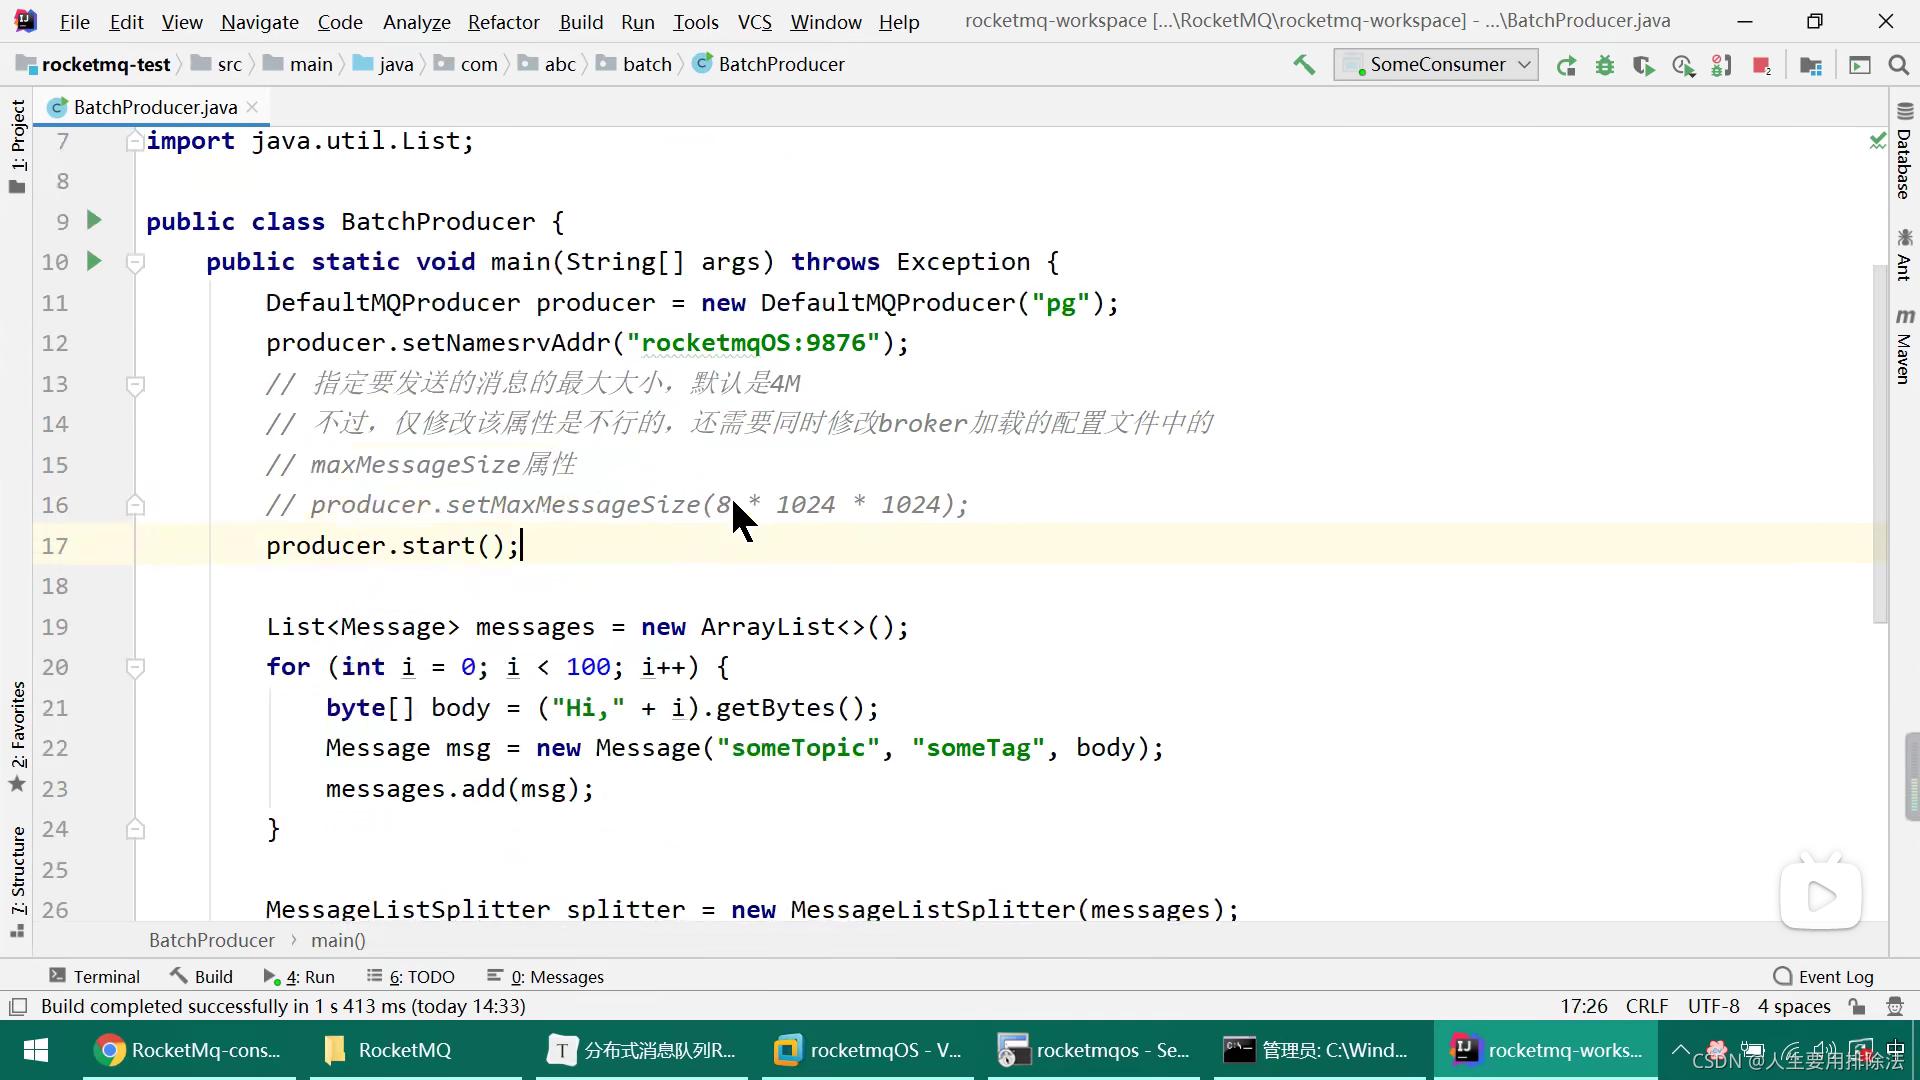Select the Code menu item
The width and height of the screenshot is (1920, 1080).
pyautogui.click(x=340, y=22)
